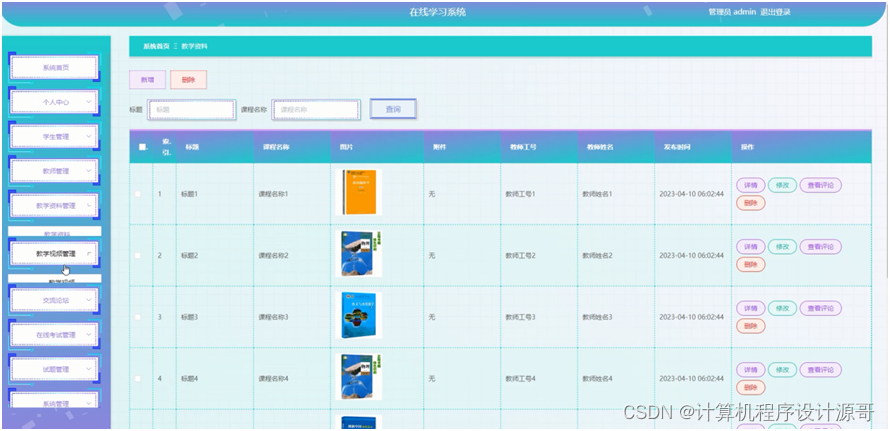Open the 教学资料 submenu item
This screenshot has height=431, width=890.
tap(54, 232)
